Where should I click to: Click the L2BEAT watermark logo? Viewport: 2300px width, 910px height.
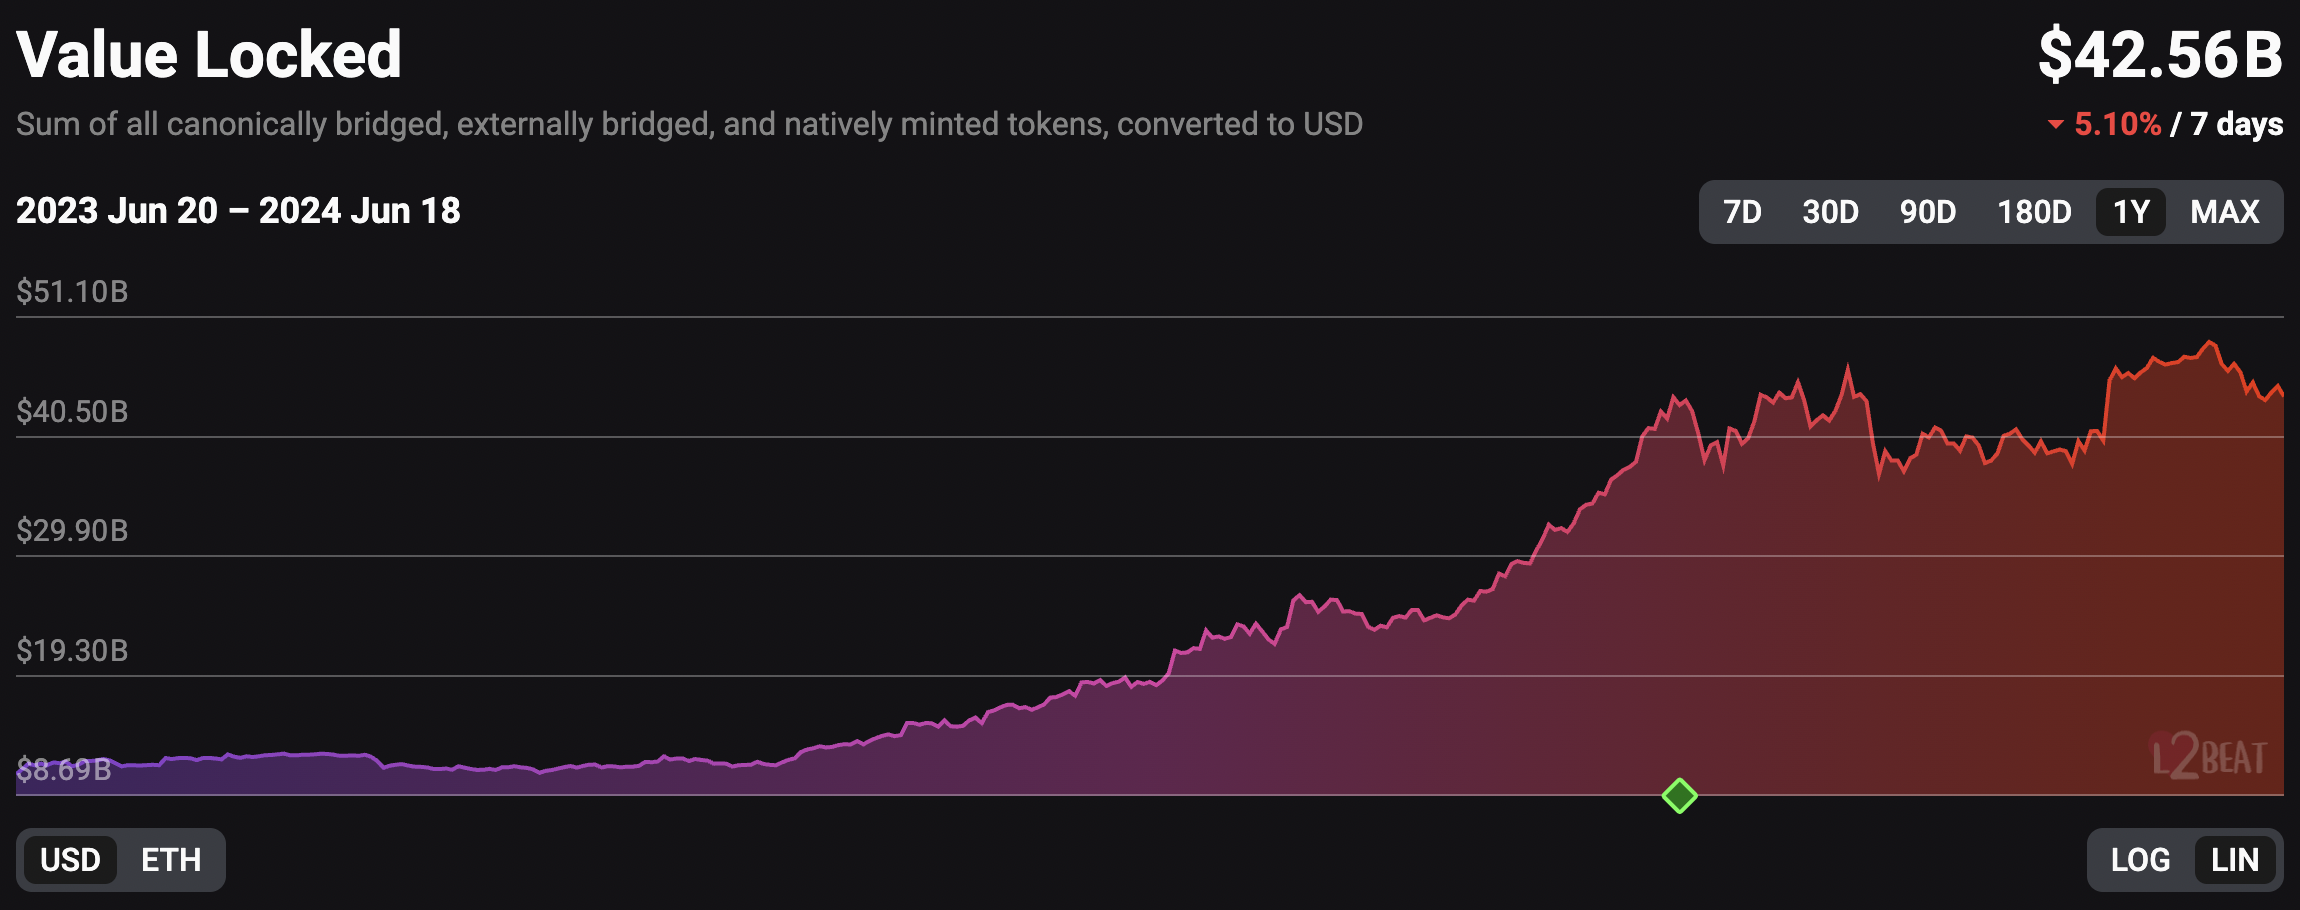pos(2209,756)
